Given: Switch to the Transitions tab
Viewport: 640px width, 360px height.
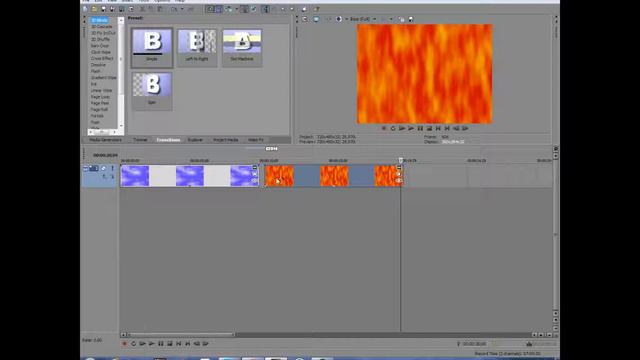Looking at the screenshot, I should pyautogui.click(x=168, y=140).
